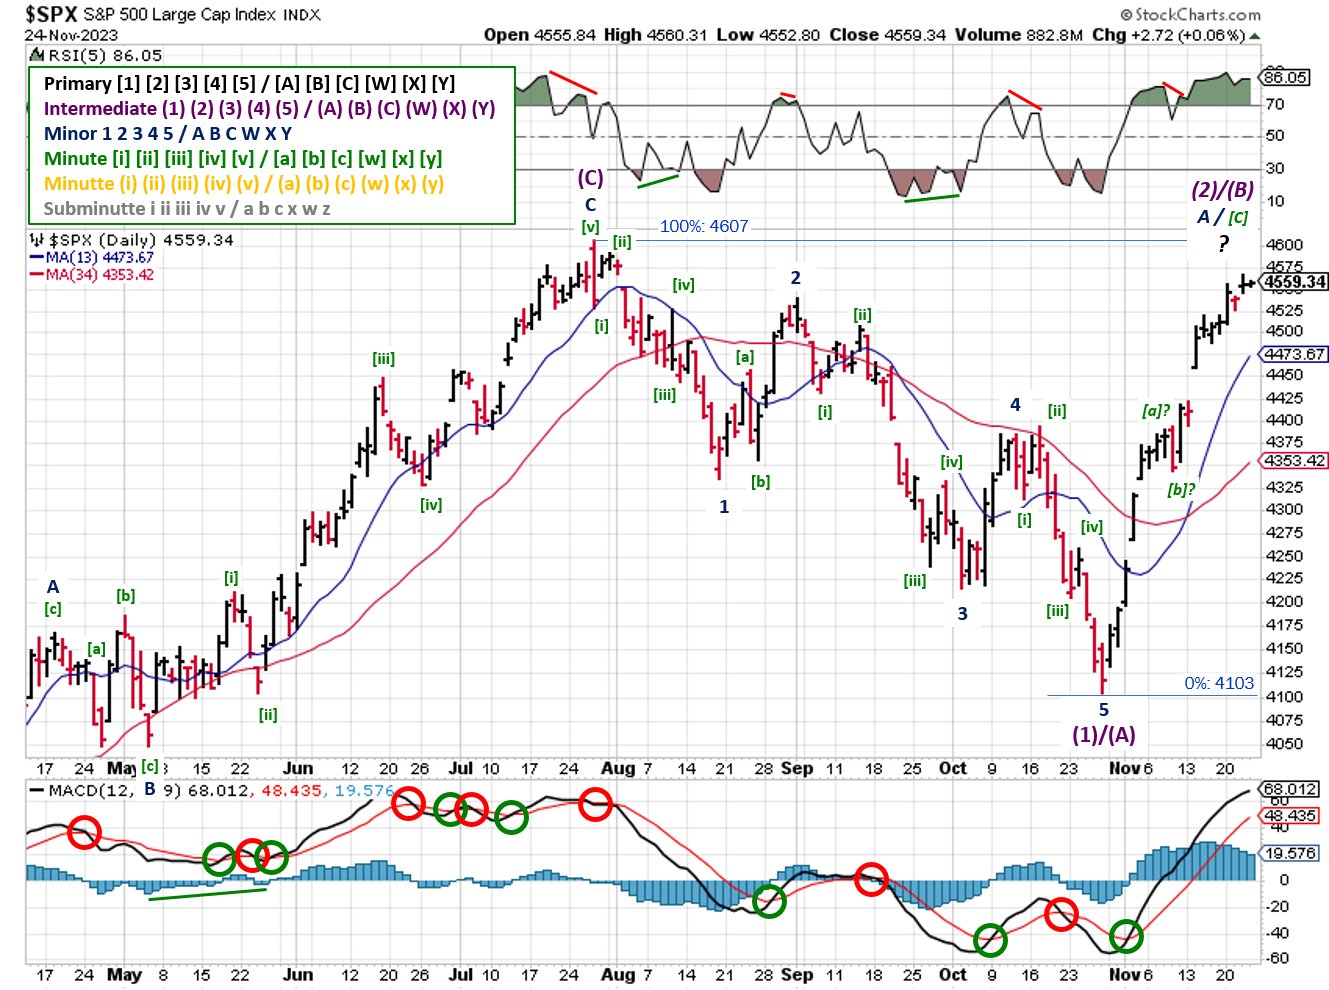This screenshot has width=1329, height=990.
Task: Click the Chg +2.72 (+0.06%) text
Action: (1168, 35)
